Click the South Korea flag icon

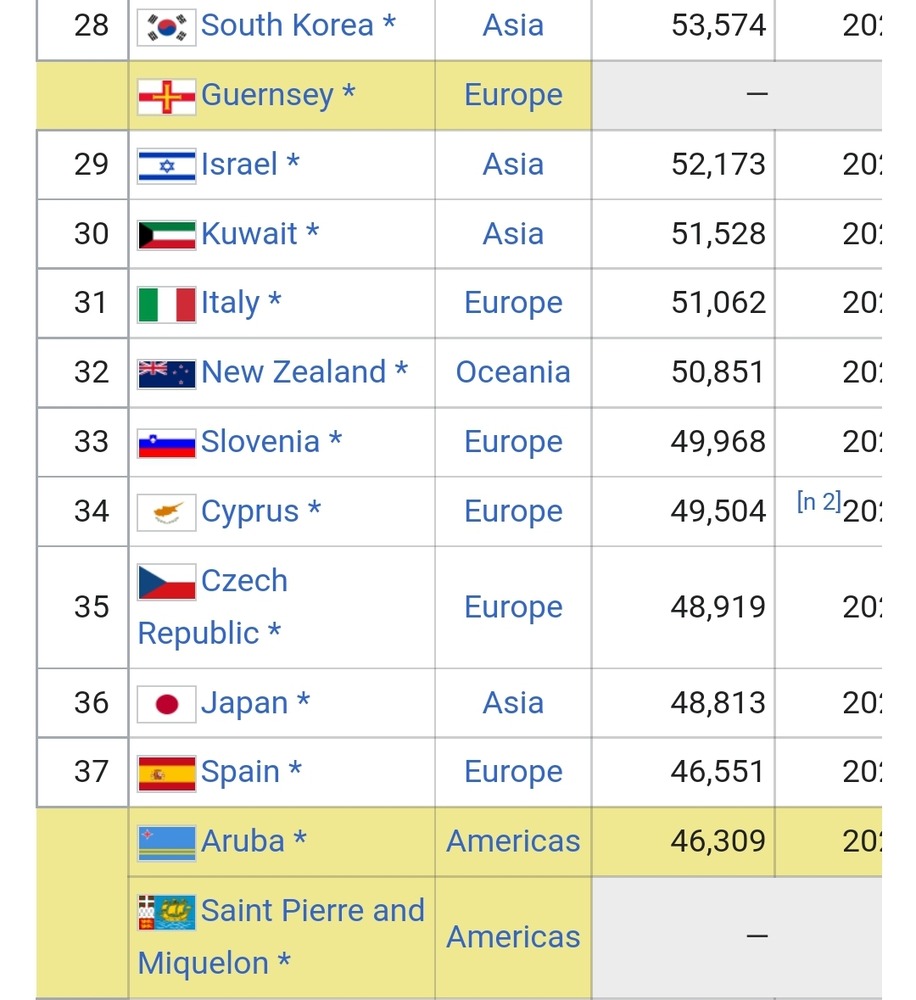click(167, 26)
